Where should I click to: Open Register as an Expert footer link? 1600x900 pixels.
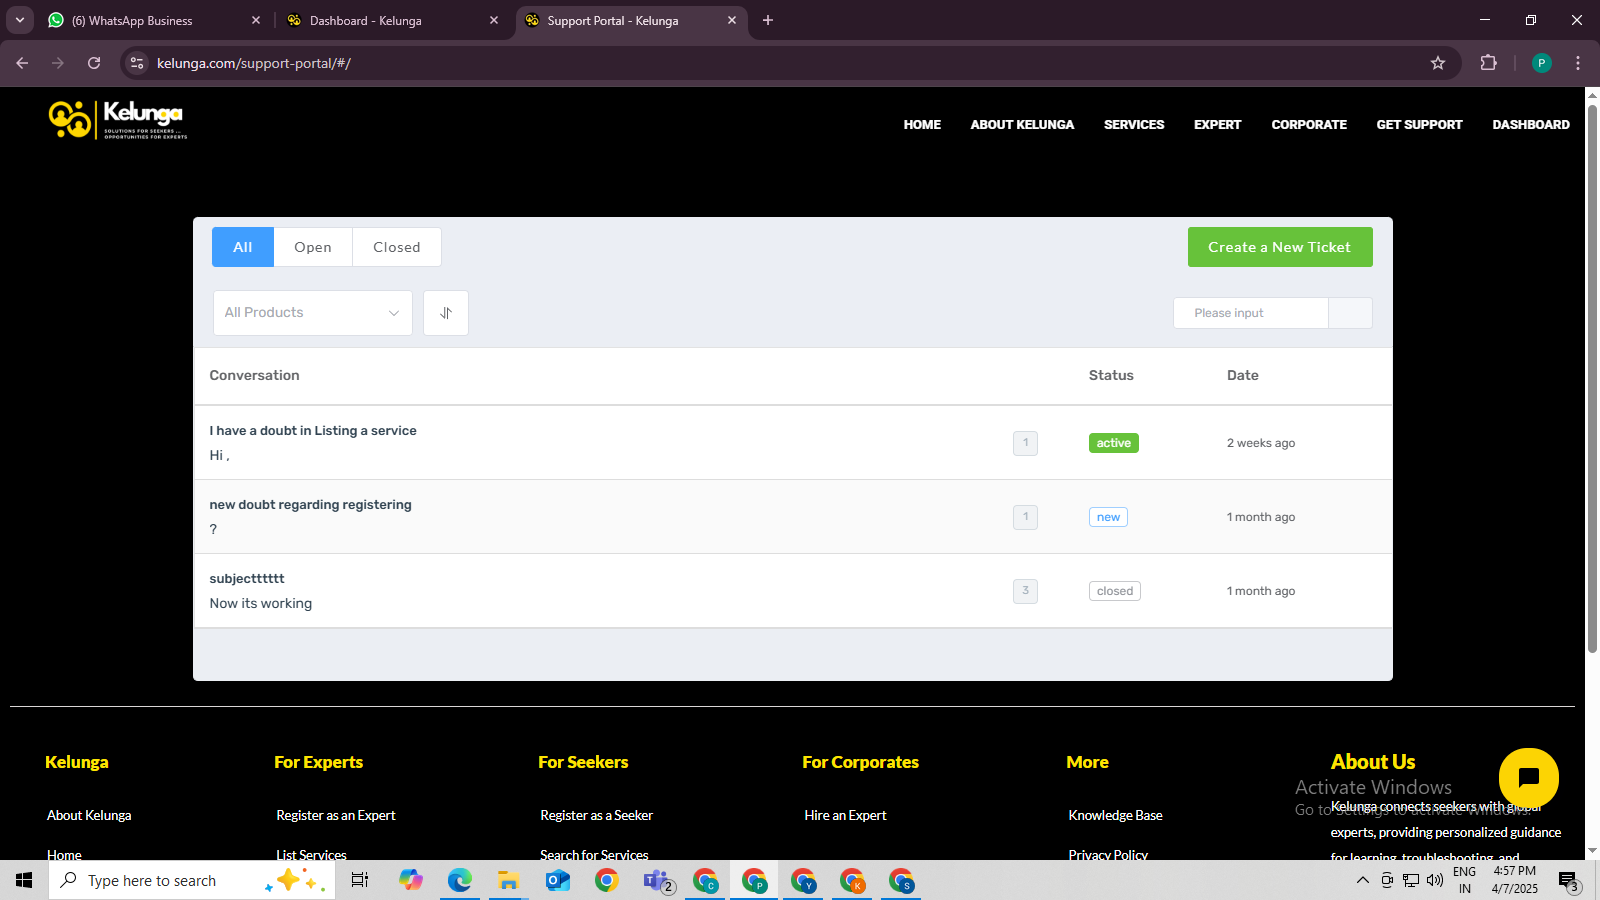click(x=336, y=815)
